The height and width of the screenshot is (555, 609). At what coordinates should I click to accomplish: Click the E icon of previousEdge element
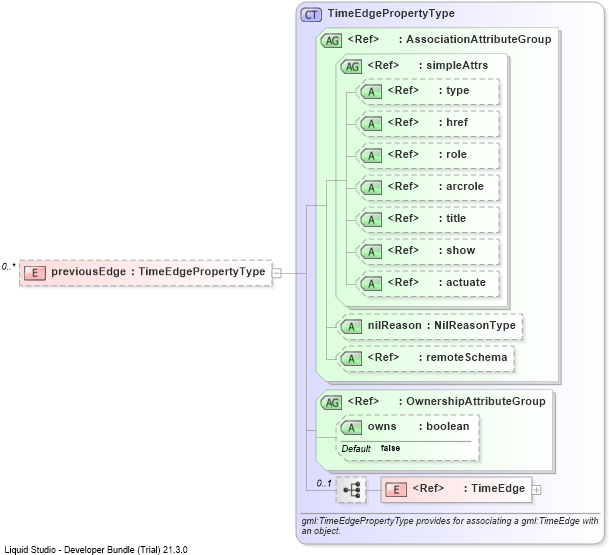pos(35,273)
